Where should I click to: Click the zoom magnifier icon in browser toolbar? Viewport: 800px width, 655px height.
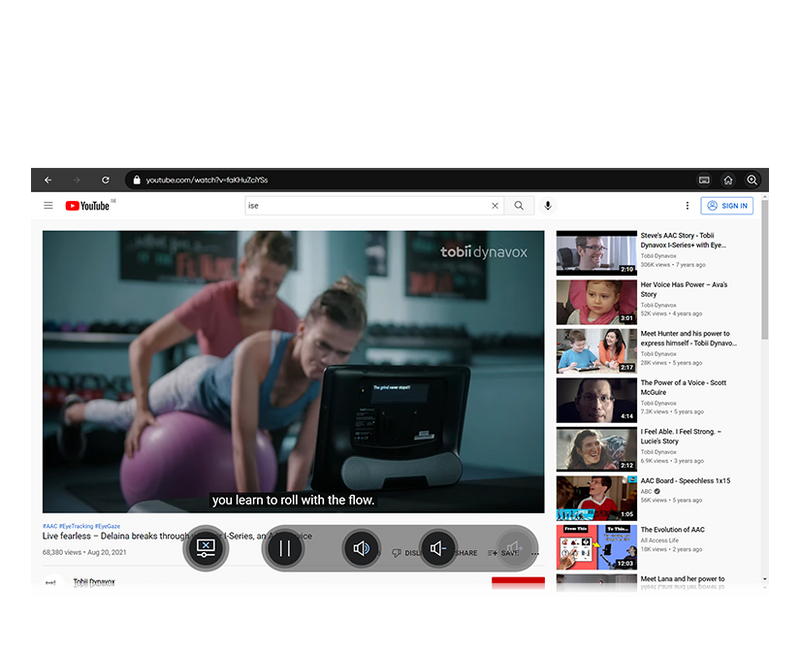tap(752, 180)
